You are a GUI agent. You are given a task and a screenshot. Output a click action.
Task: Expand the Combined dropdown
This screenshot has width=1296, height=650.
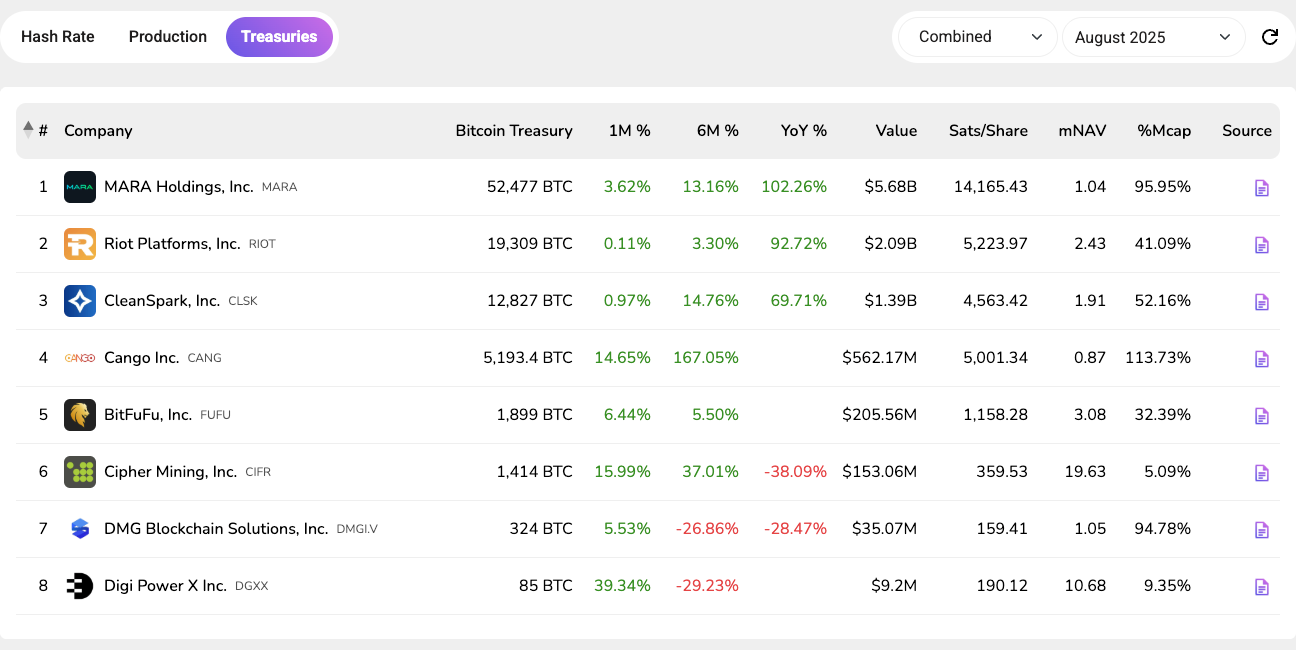[977, 37]
